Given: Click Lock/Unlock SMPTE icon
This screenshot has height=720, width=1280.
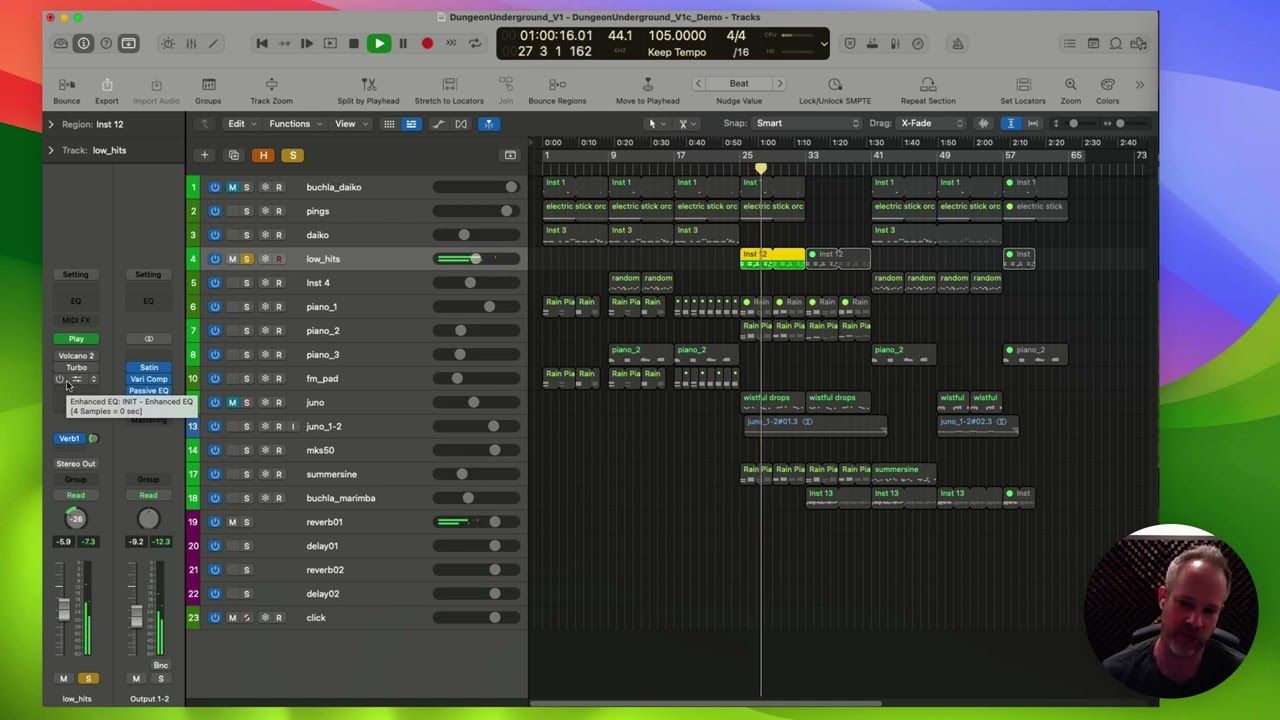Looking at the screenshot, I should click(x=835, y=85).
